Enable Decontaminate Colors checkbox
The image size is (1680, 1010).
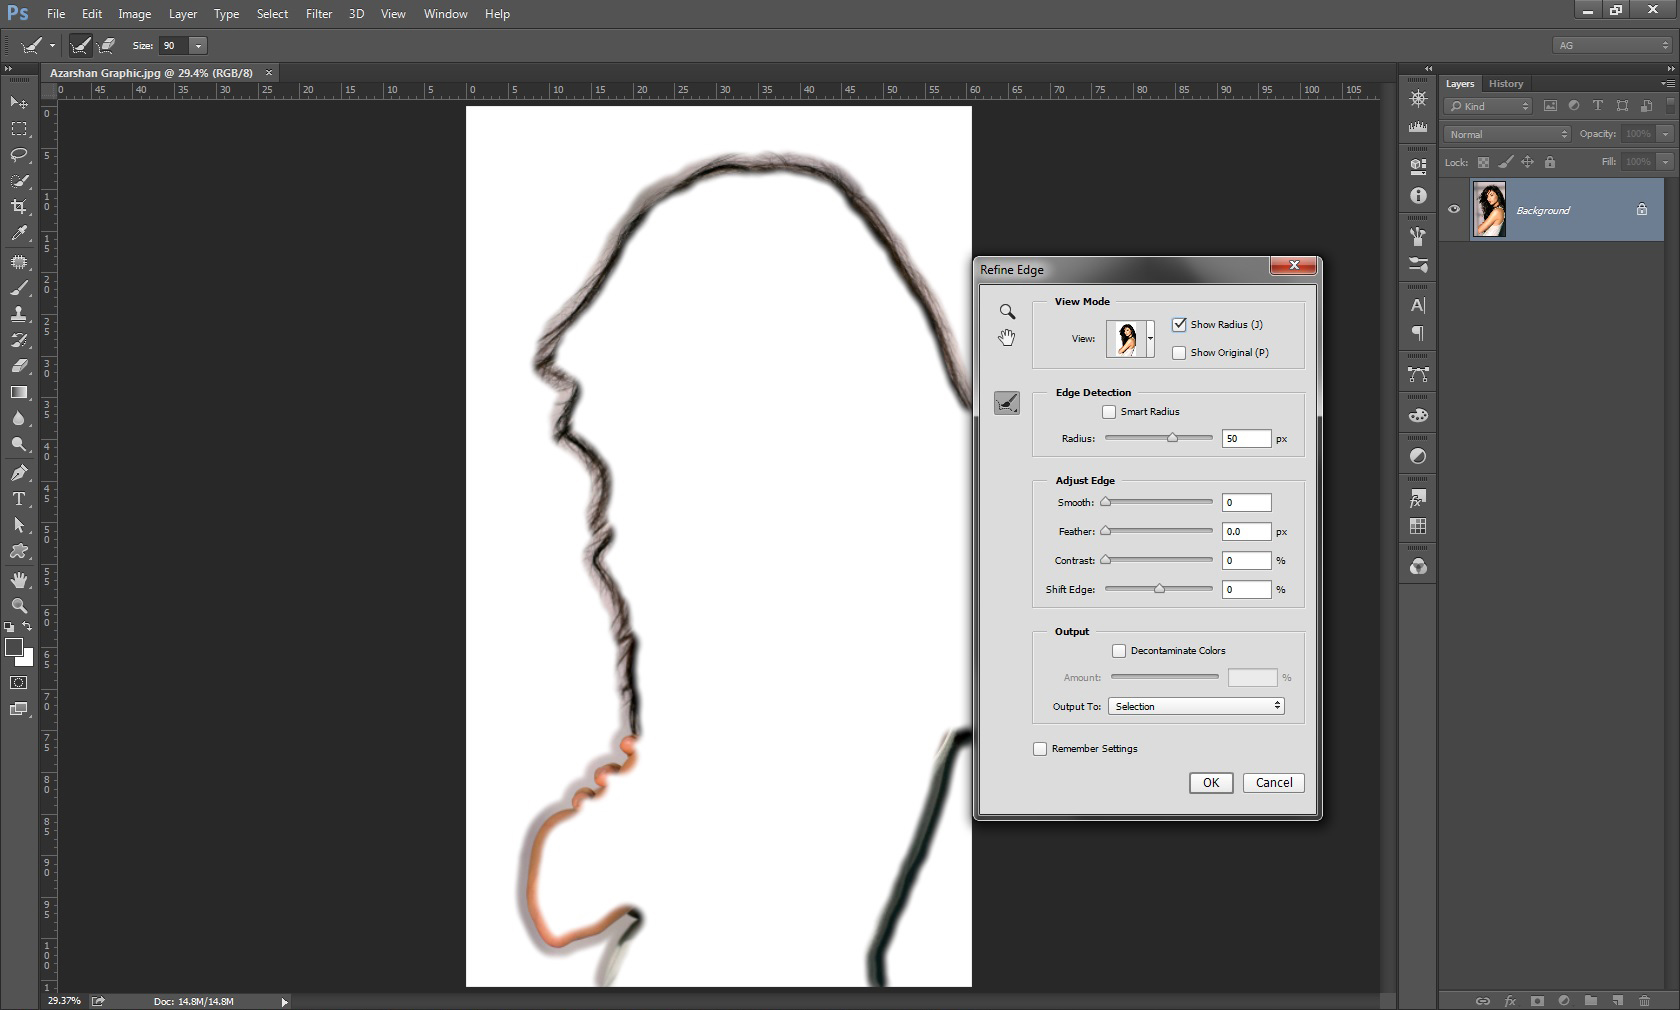pos(1119,651)
